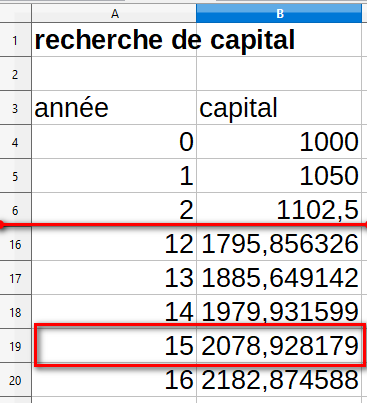
Task: Select the cell containing 1050
Action: click(279, 176)
